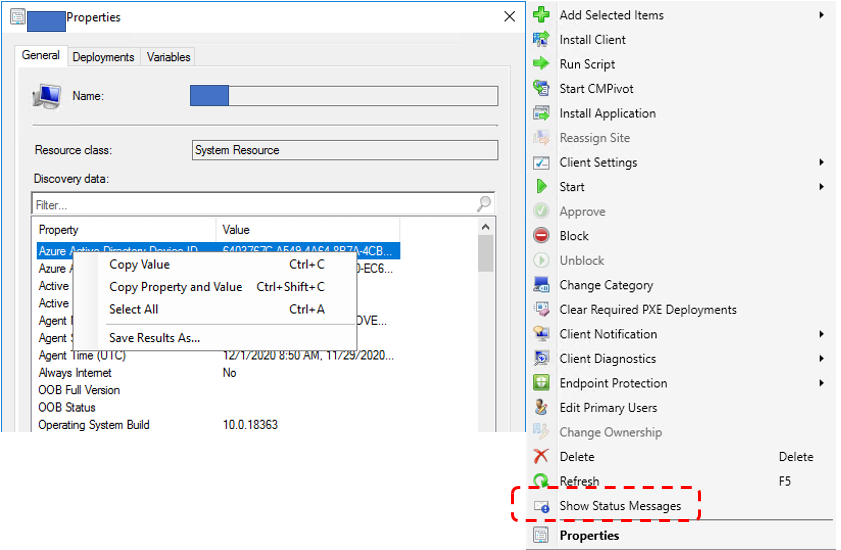Select Install Application menu item
The height and width of the screenshot is (550, 841).
point(608,113)
